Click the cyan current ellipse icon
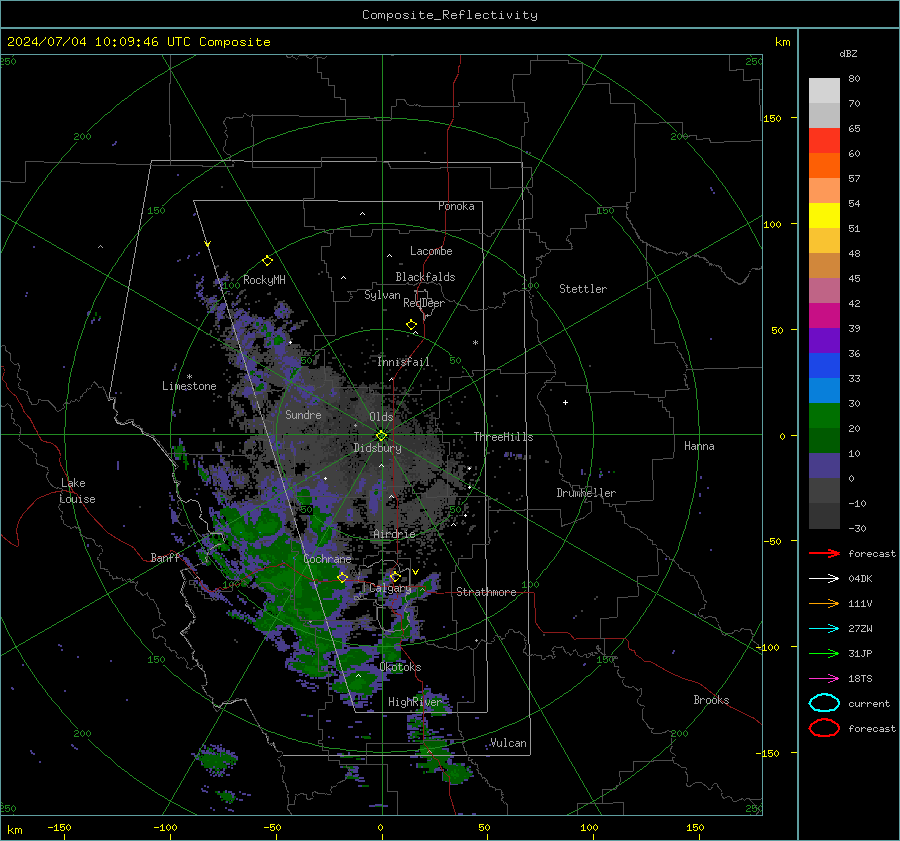The width and height of the screenshot is (900, 841). pos(824,703)
